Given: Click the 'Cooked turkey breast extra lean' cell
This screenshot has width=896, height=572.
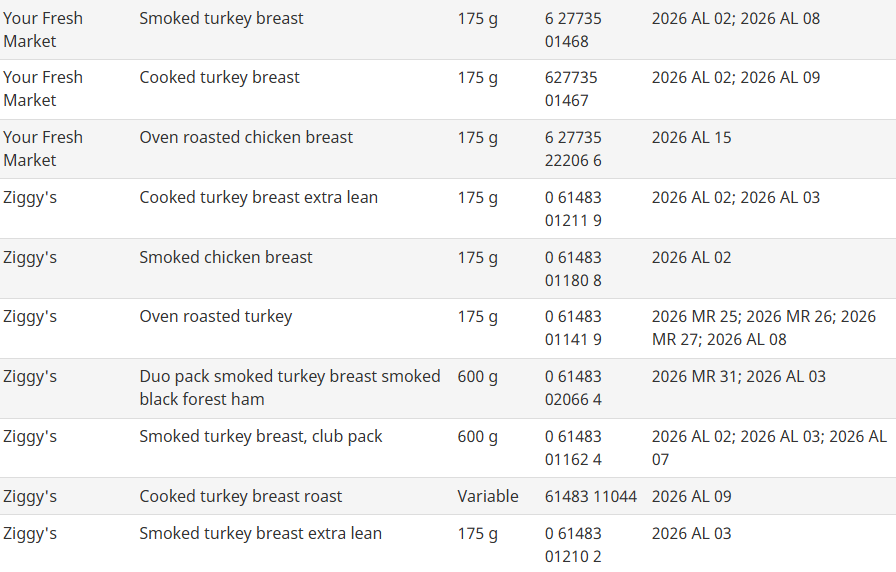Looking at the screenshot, I should (x=259, y=198).
